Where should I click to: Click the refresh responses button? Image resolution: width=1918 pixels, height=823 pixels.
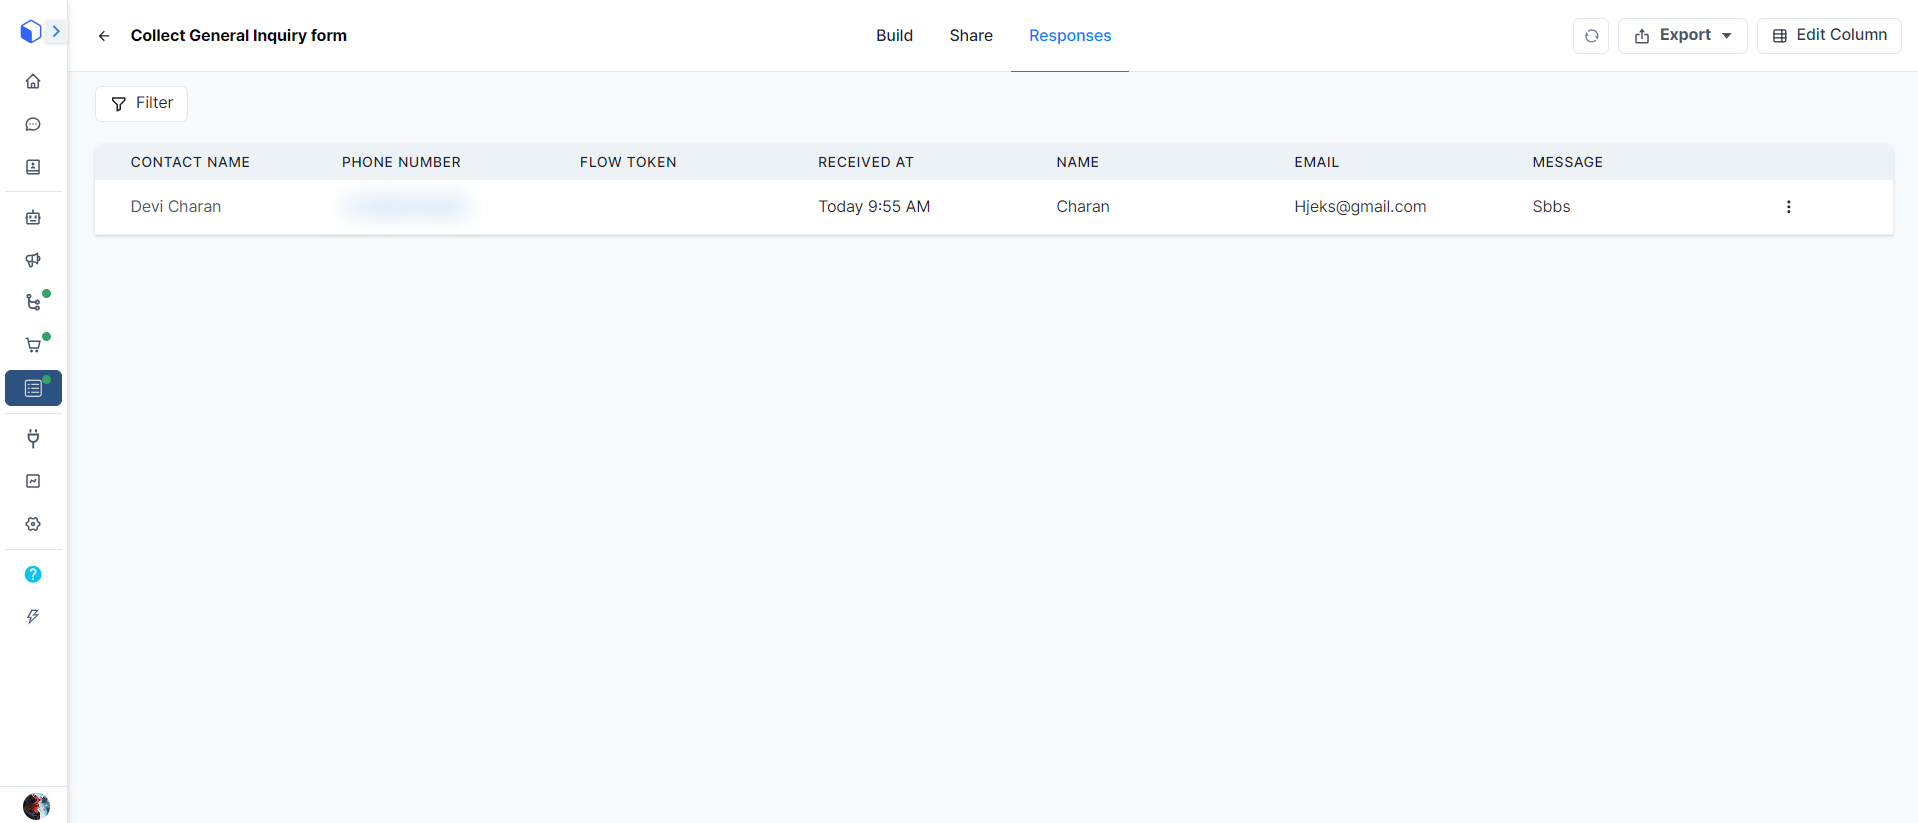1591,36
